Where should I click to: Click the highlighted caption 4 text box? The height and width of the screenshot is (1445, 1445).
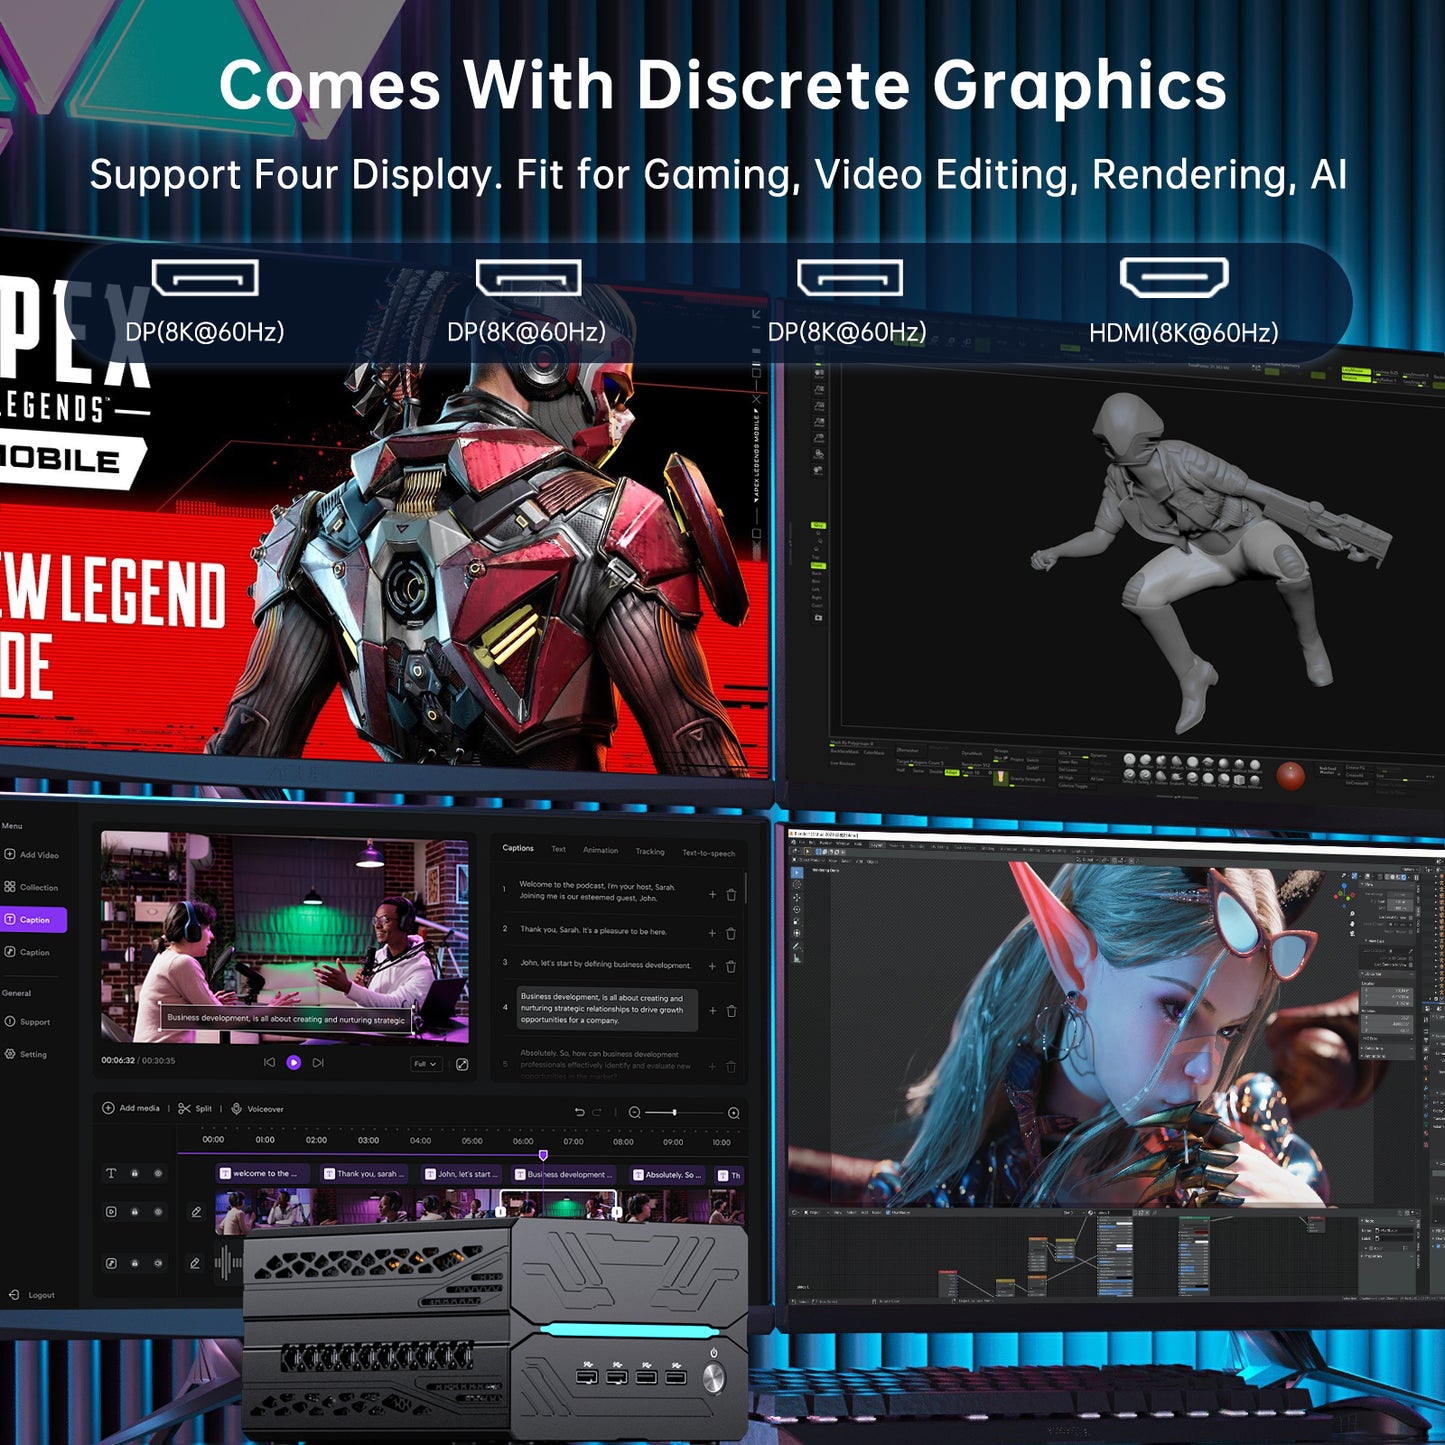coord(606,1009)
